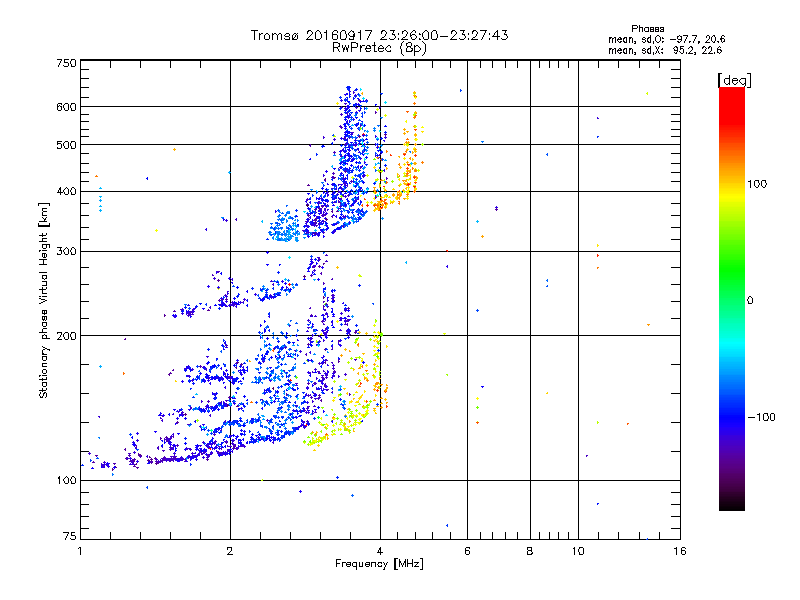This screenshot has width=800, height=600.
Task: Click the y-axis tick label '750'
Action: (x=66, y=63)
